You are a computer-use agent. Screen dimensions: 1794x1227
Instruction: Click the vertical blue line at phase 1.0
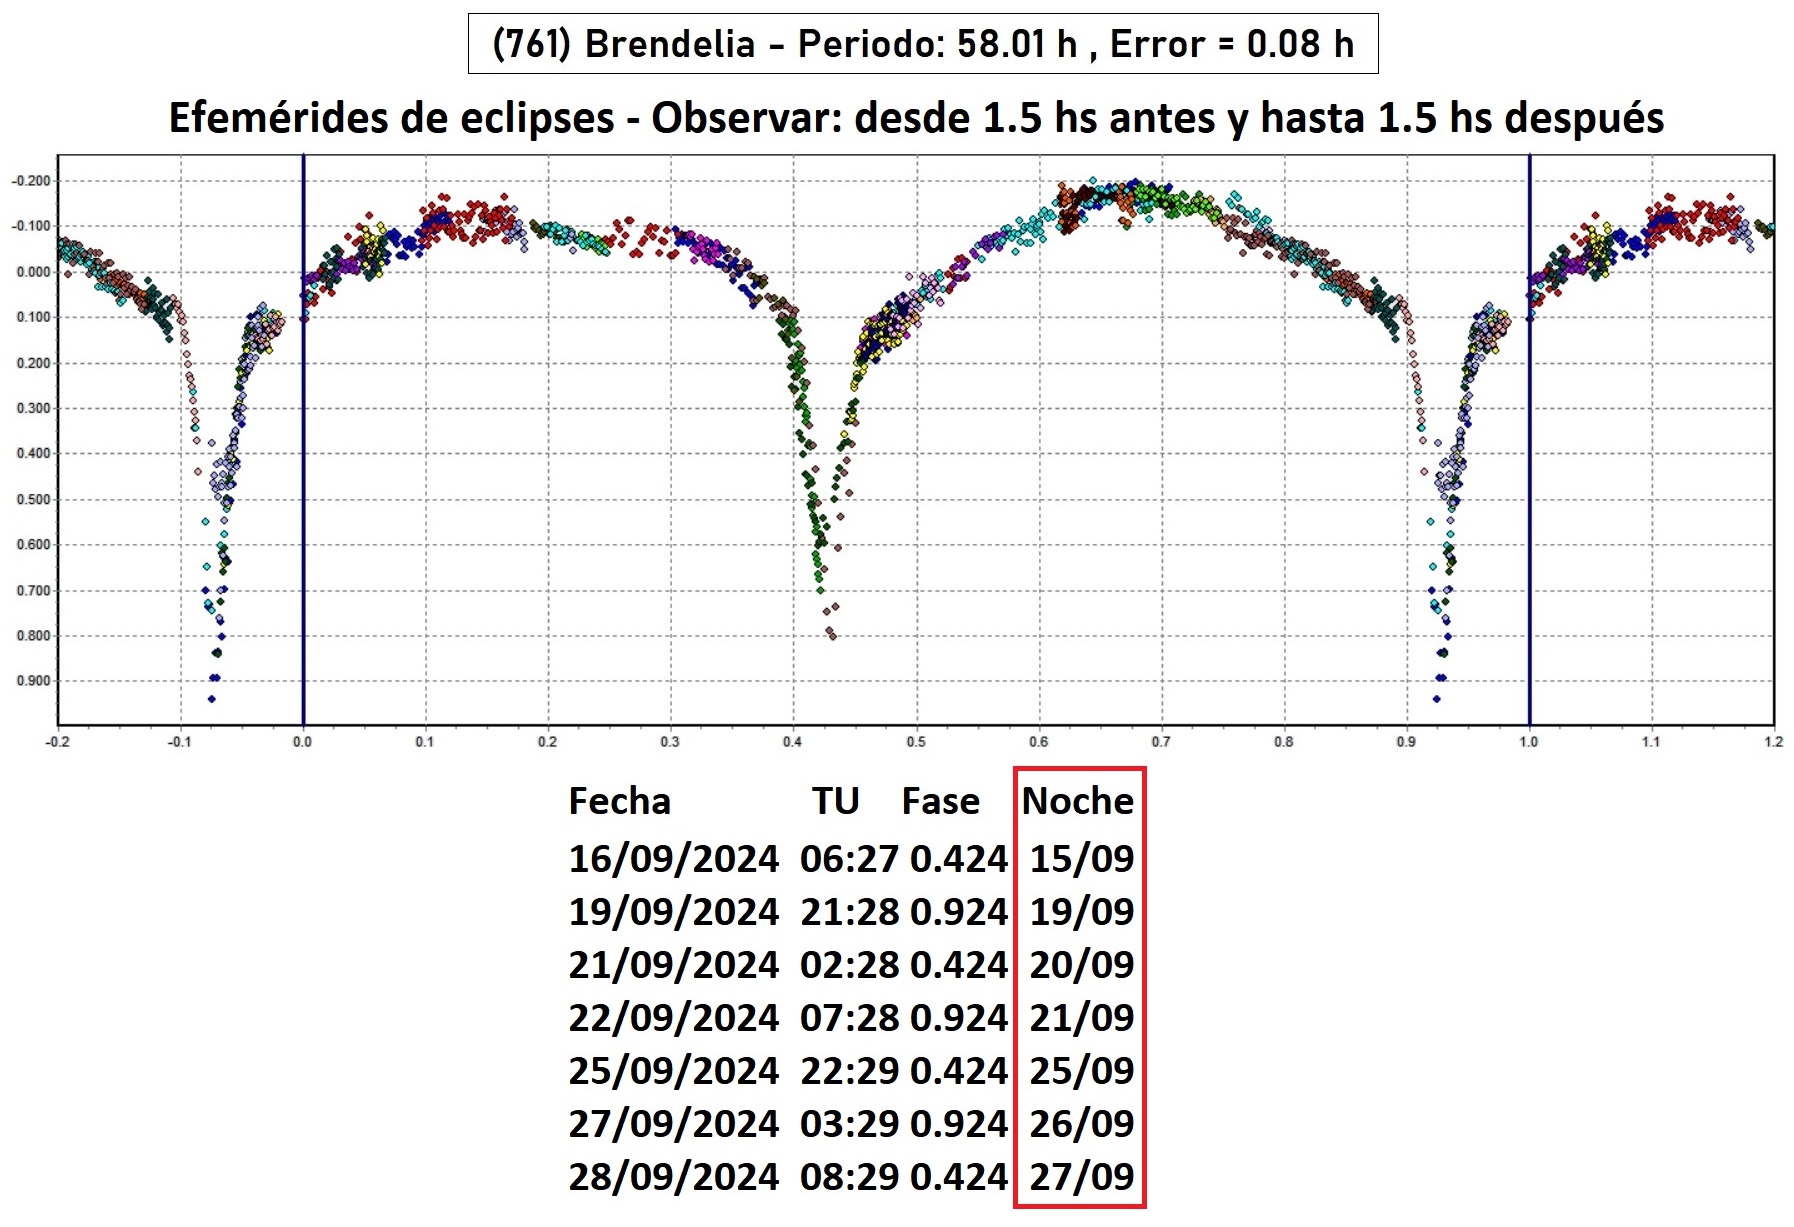[1529, 440]
